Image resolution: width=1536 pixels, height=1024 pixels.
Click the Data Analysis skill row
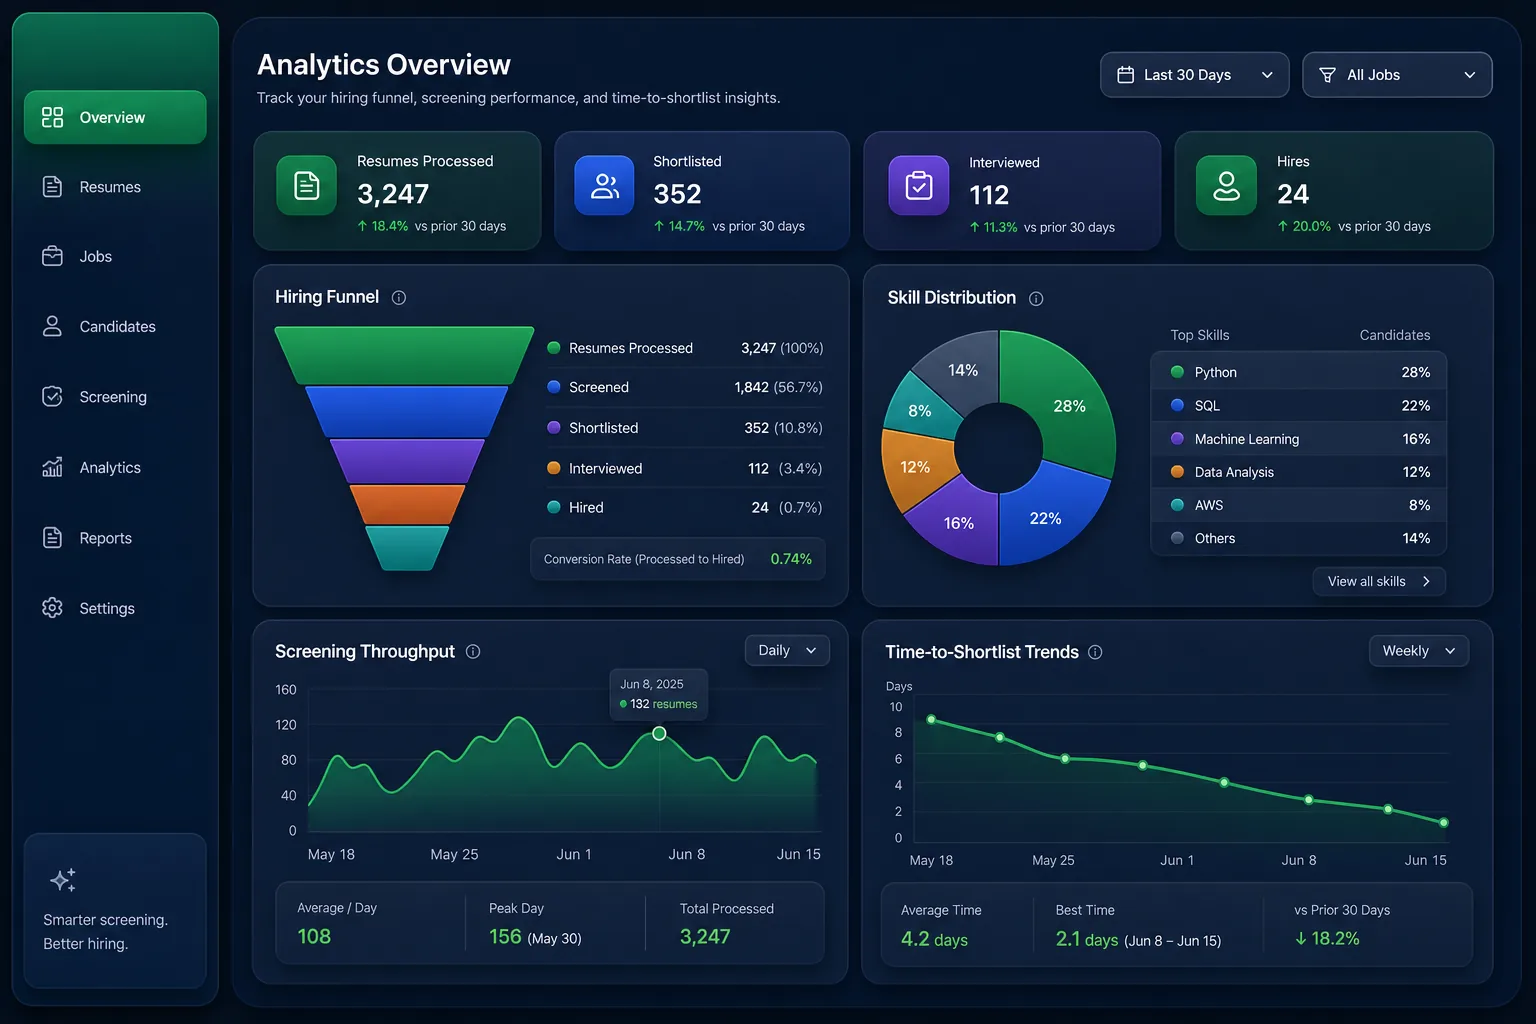coord(1298,472)
